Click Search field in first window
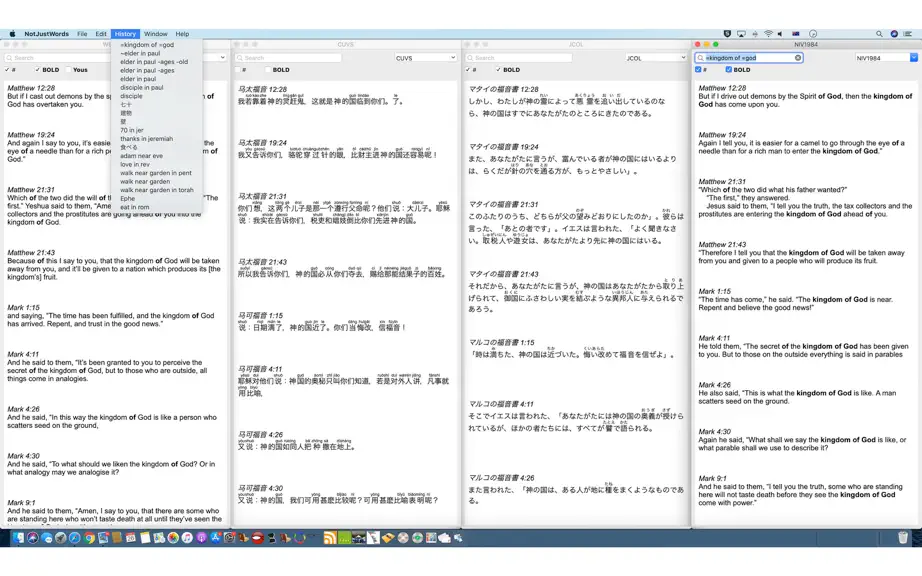Screen dimensions: 922x576 [x=58, y=58]
